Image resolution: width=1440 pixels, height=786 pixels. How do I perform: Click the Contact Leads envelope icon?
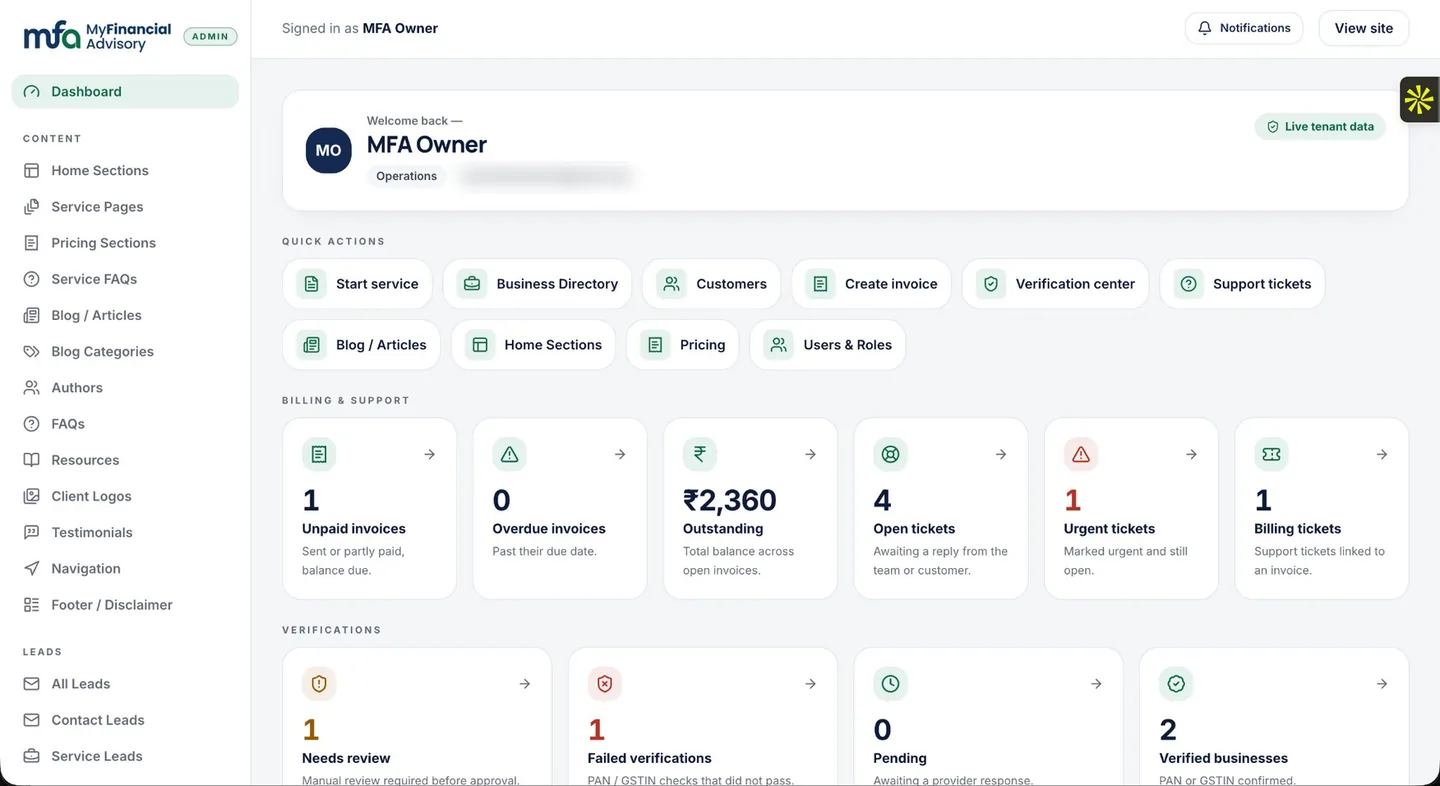click(32, 720)
